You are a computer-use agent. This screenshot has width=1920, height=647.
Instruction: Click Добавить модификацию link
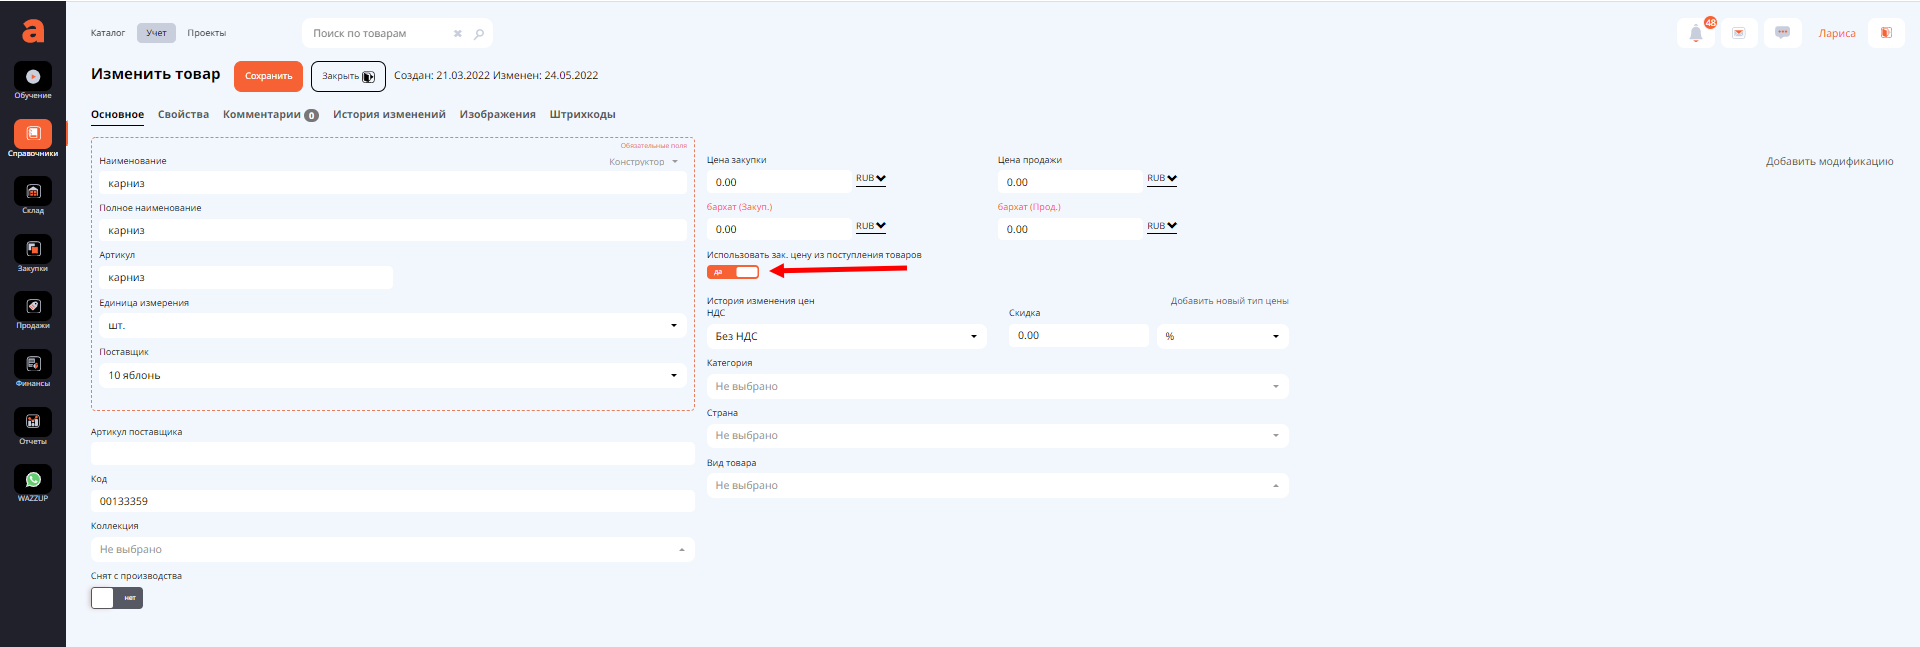pos(1829,162)
